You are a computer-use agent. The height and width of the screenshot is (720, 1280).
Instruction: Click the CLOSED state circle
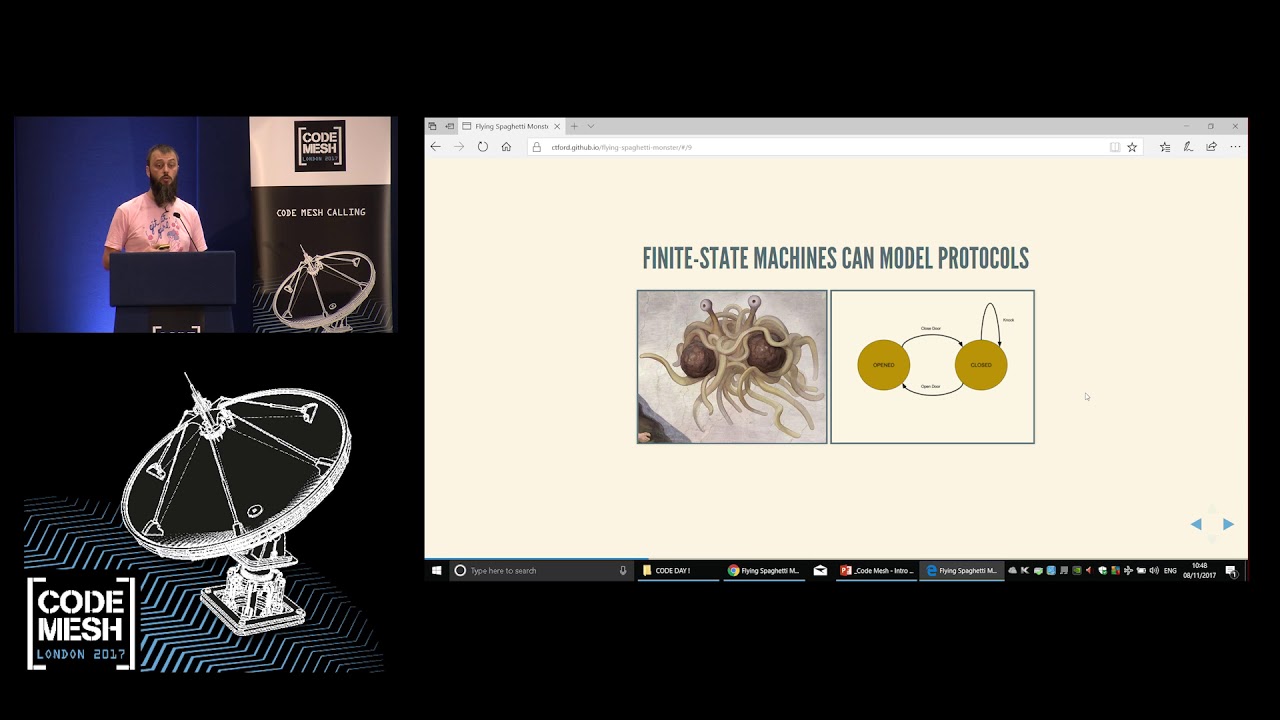tap(981, 365)
